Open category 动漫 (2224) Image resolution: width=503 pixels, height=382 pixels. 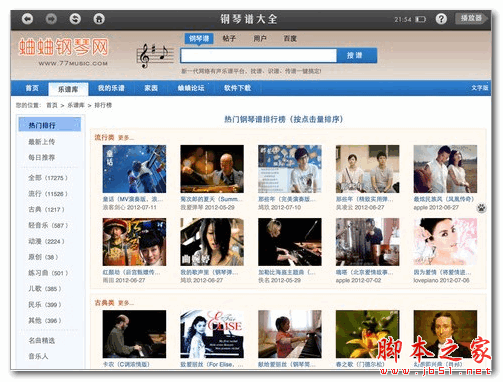pyautogui.click(x=46, y=241)
